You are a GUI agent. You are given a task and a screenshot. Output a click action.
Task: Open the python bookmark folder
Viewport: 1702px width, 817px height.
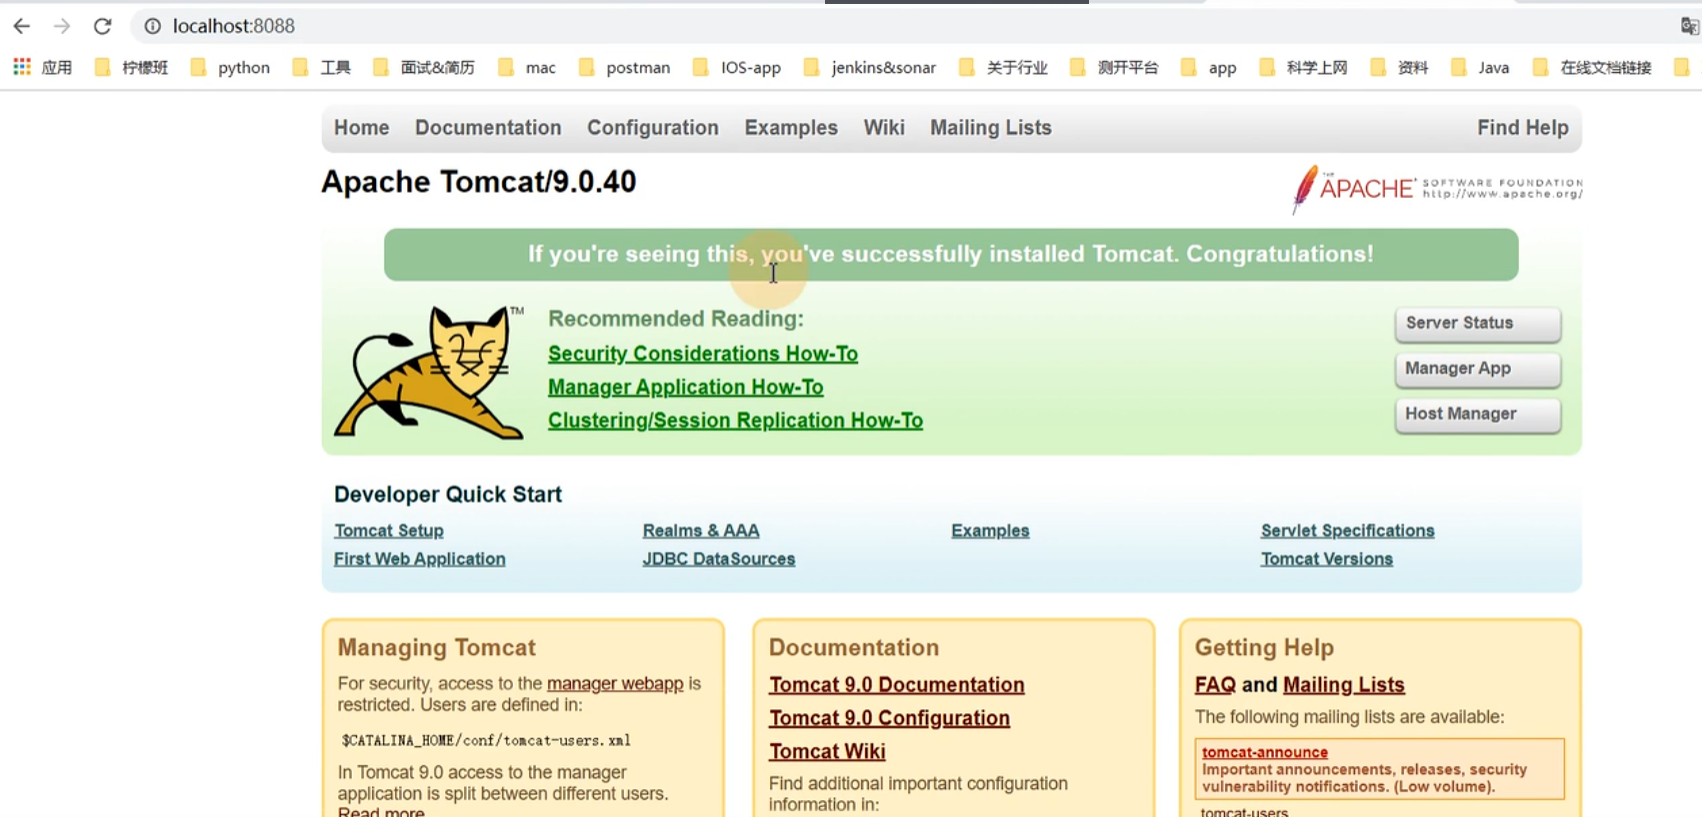230,67
